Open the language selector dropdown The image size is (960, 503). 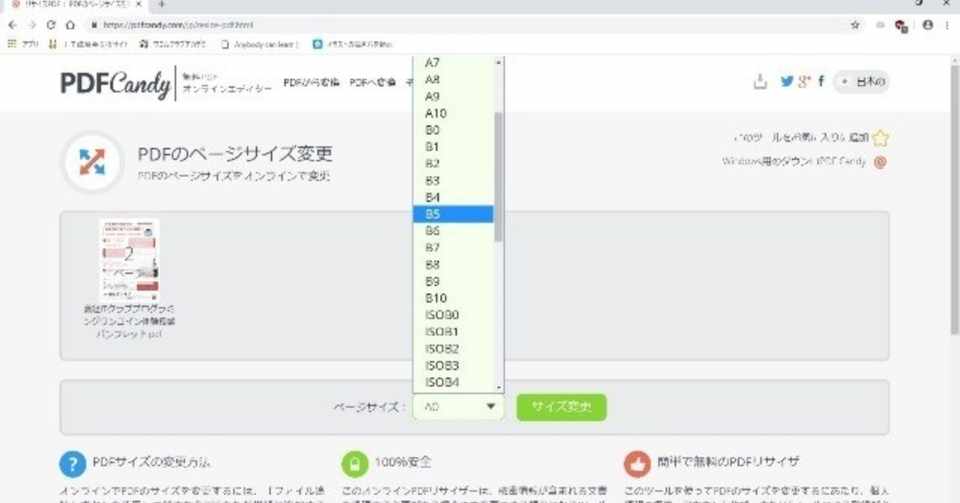[x=862, y=81]
